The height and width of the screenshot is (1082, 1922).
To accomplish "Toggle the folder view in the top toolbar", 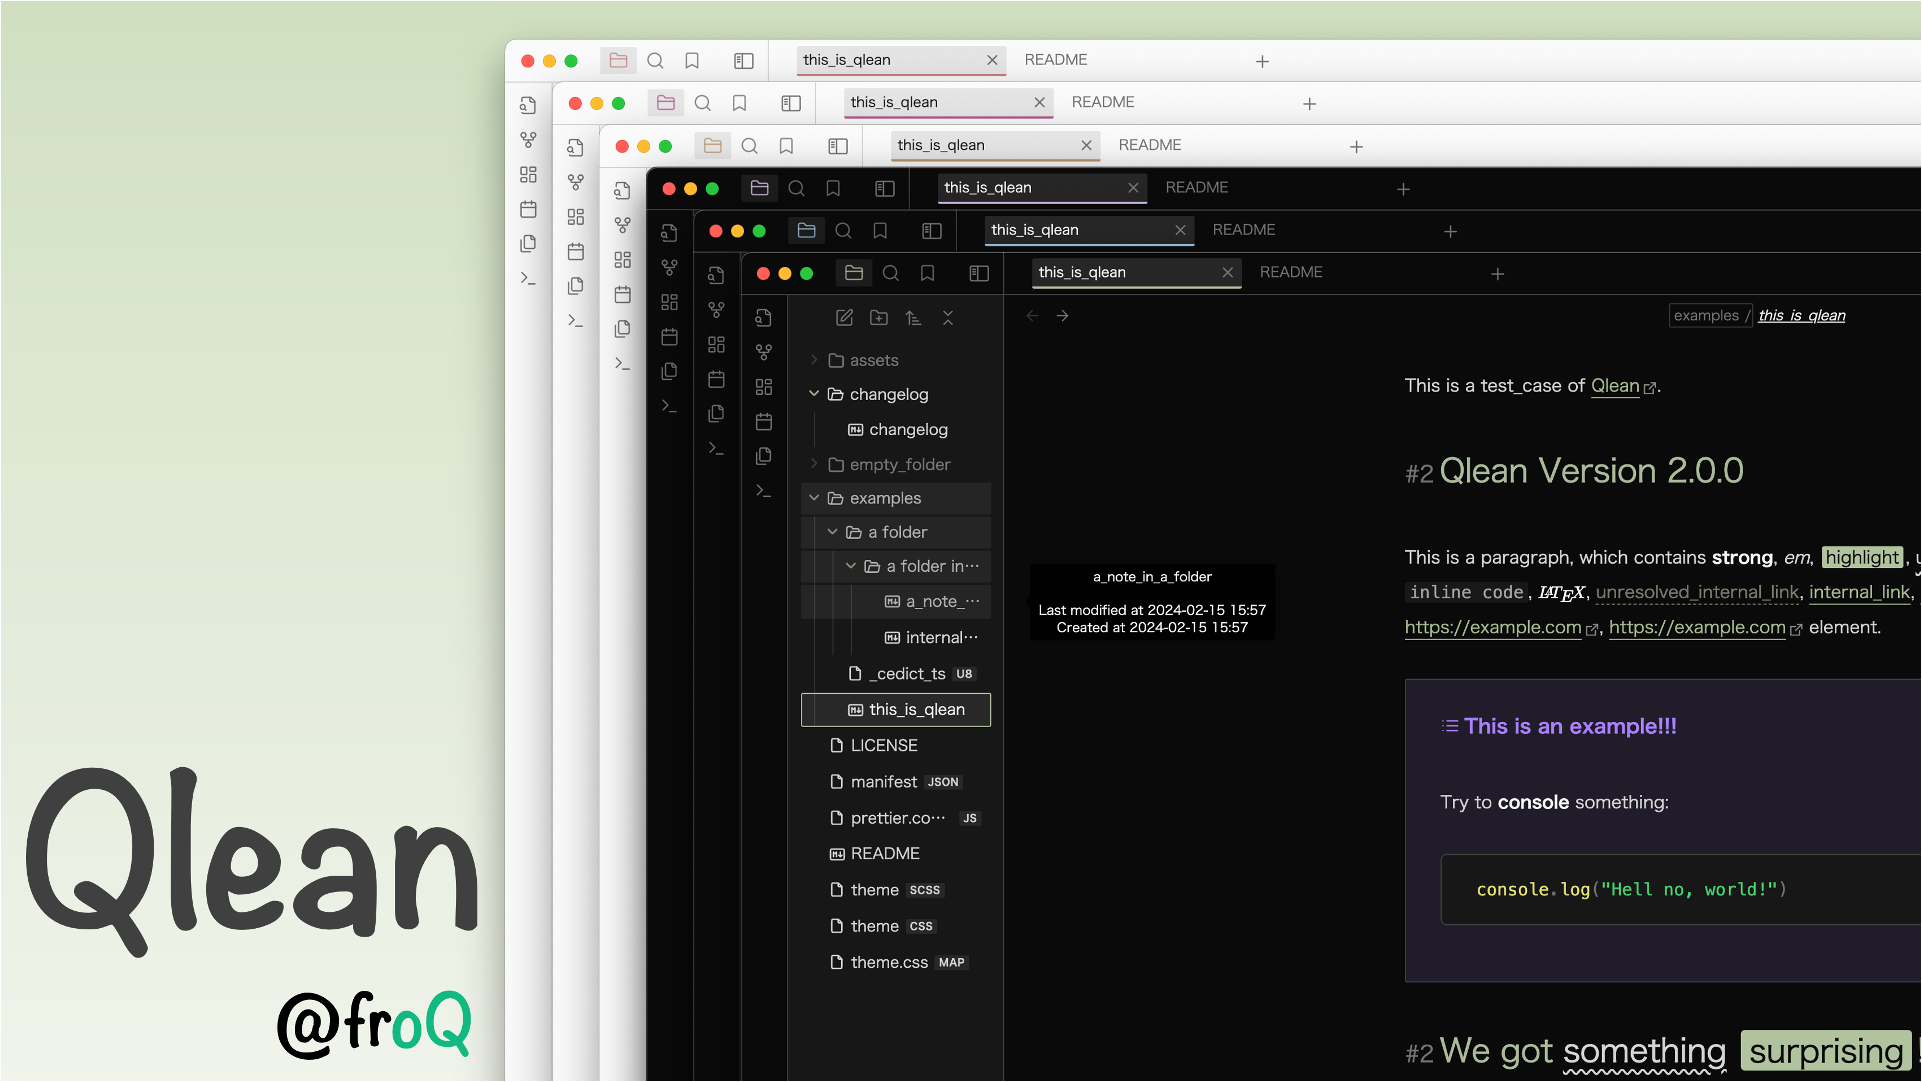I will [x=853, y=272].
